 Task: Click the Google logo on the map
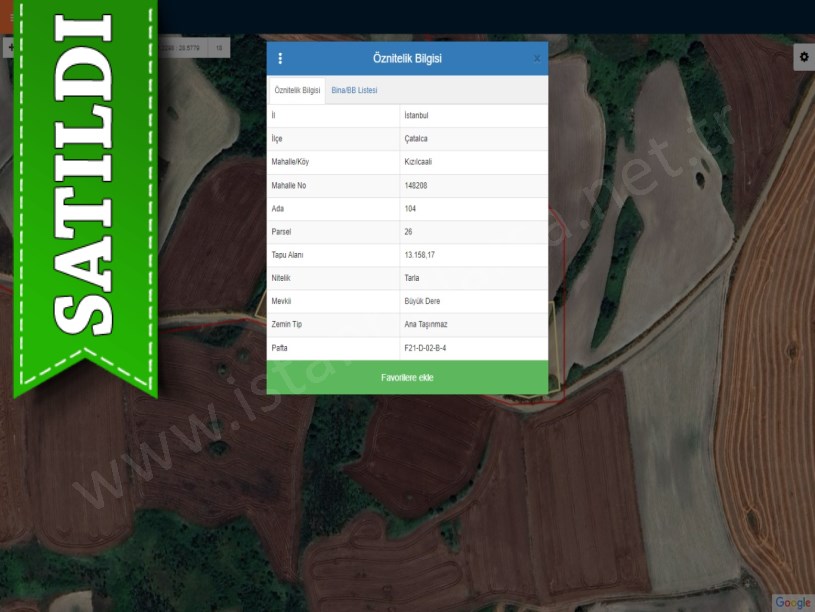pyautogui.click(x=791, y=602)
